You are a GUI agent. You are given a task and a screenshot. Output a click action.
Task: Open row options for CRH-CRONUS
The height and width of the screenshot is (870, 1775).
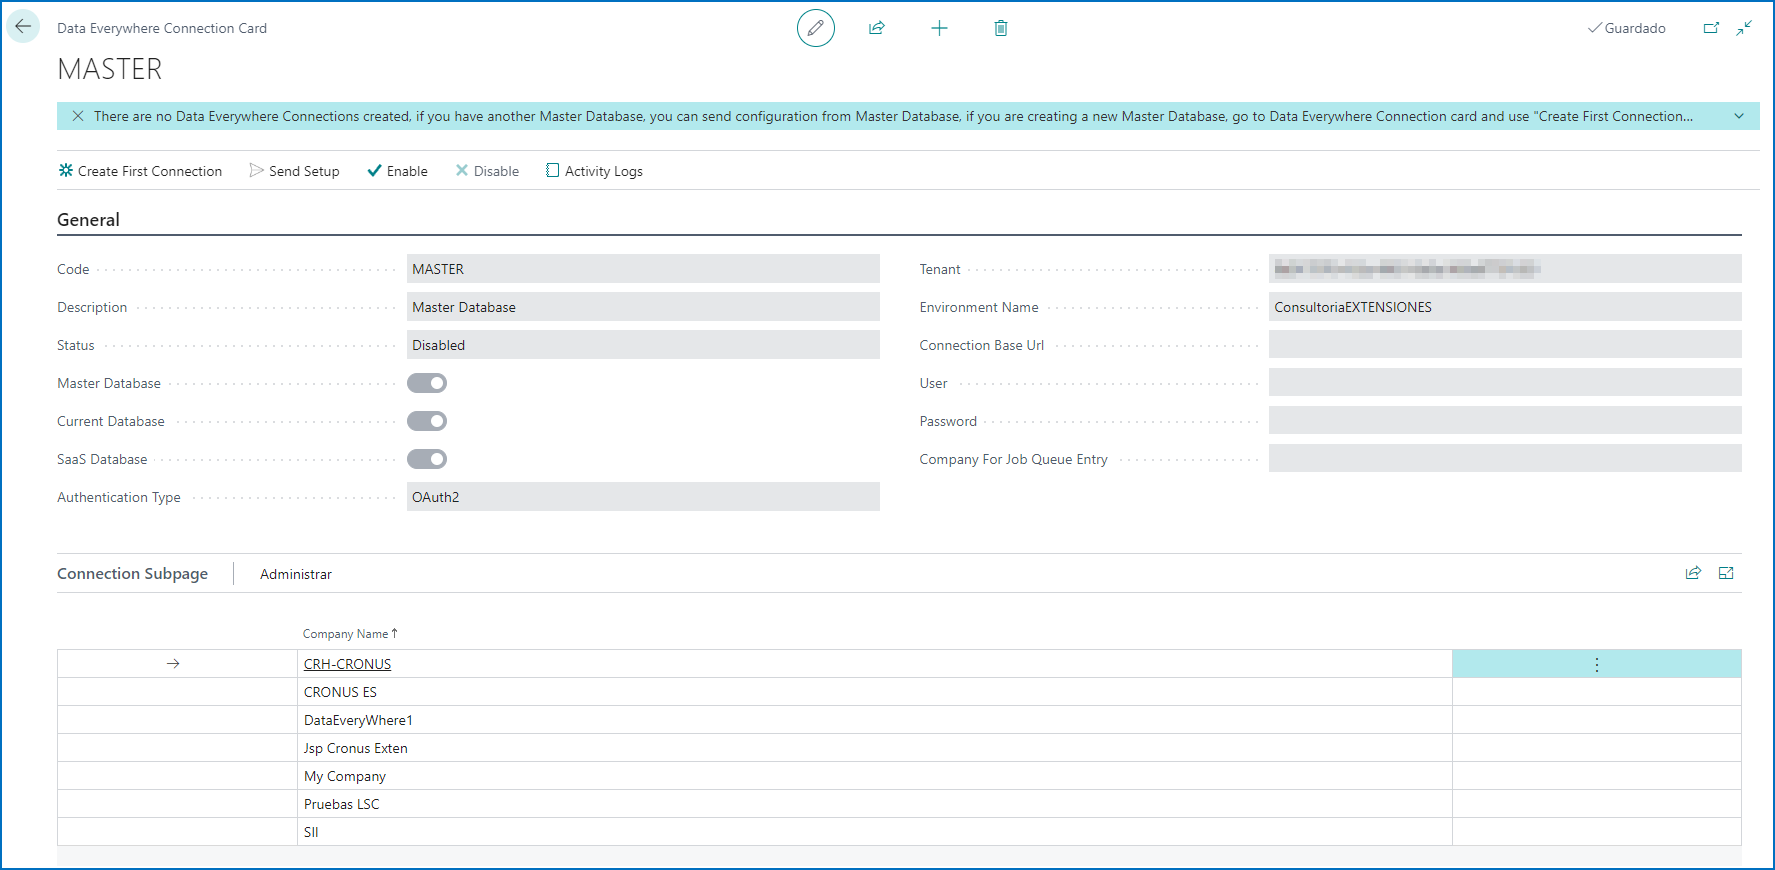click(1597, 664)
